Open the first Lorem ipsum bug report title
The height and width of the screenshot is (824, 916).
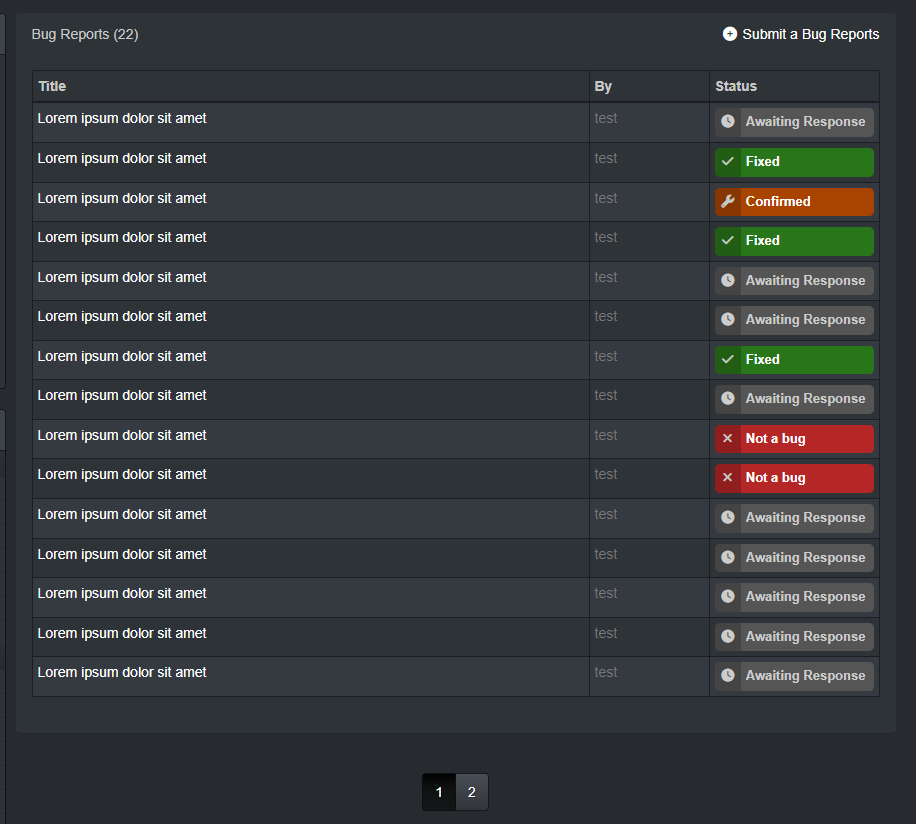122,119
